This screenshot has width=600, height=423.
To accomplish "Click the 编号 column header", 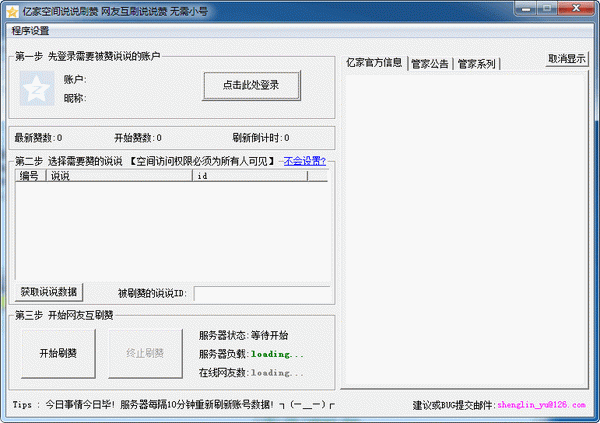I will pyautogui.click(x=30, y=176).
